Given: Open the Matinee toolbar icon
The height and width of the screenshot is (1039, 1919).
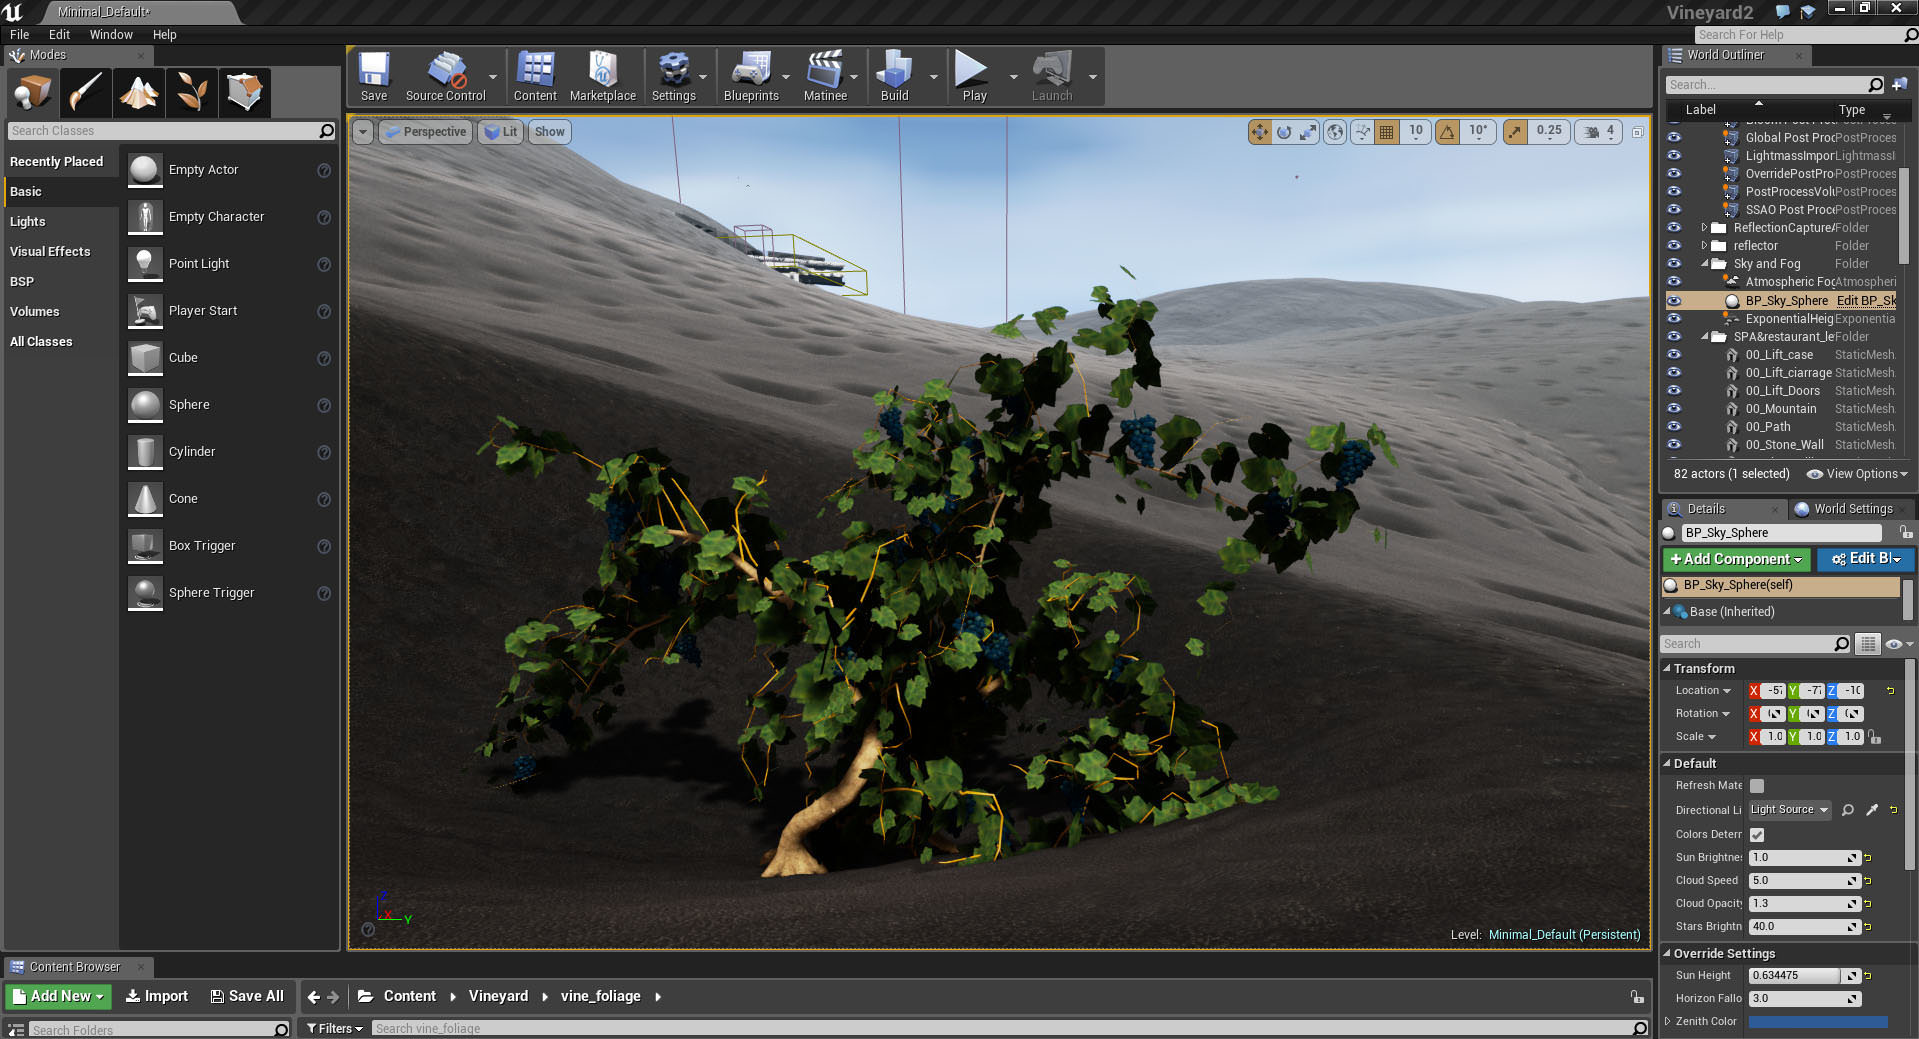Looking at the screenshot, I should pyautogui.click(x=825, y=76).
